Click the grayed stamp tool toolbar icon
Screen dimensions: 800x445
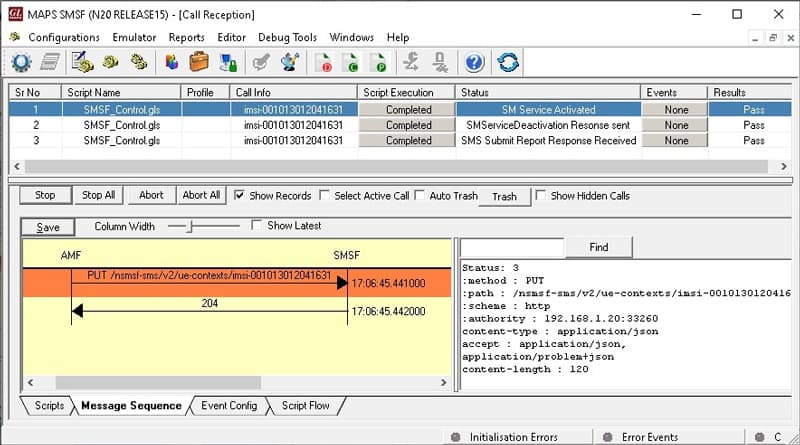click(x=440, y=62)
